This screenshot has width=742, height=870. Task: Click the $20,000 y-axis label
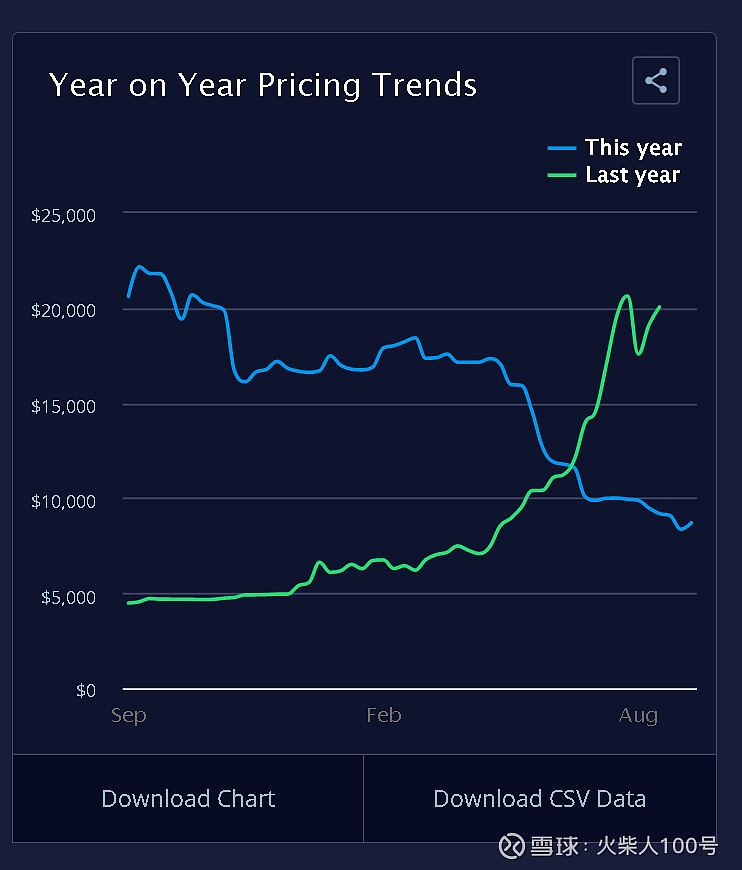63,310
